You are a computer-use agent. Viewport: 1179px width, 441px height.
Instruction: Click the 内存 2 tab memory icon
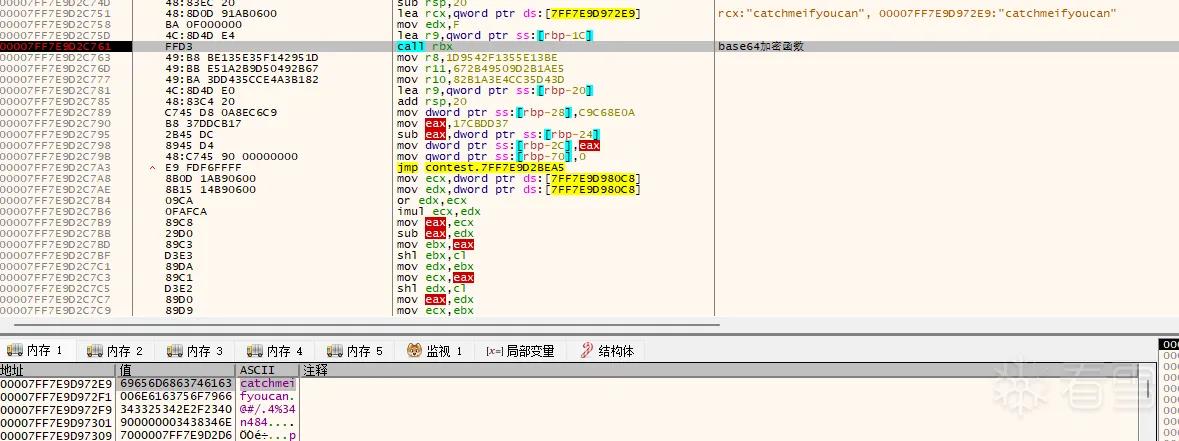tap(95, 351)
